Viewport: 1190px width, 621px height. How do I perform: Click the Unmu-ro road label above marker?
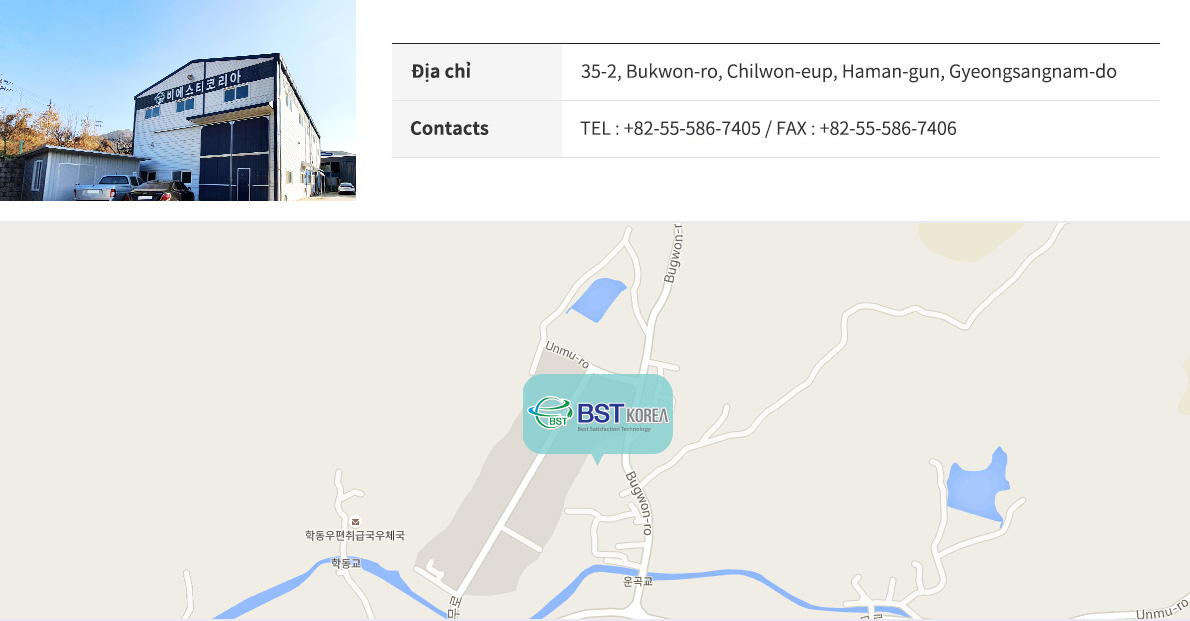click(567, 355)
